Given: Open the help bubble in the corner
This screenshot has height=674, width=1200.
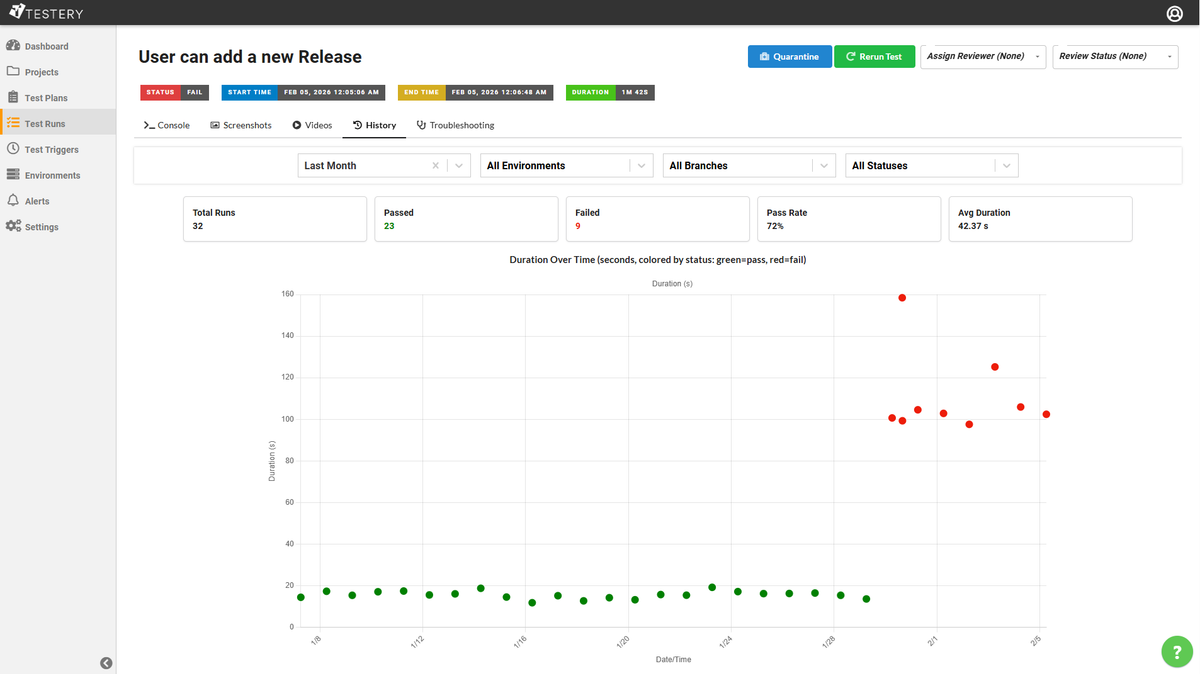Looking at the screenshot, I should [x=1176, y=651].
